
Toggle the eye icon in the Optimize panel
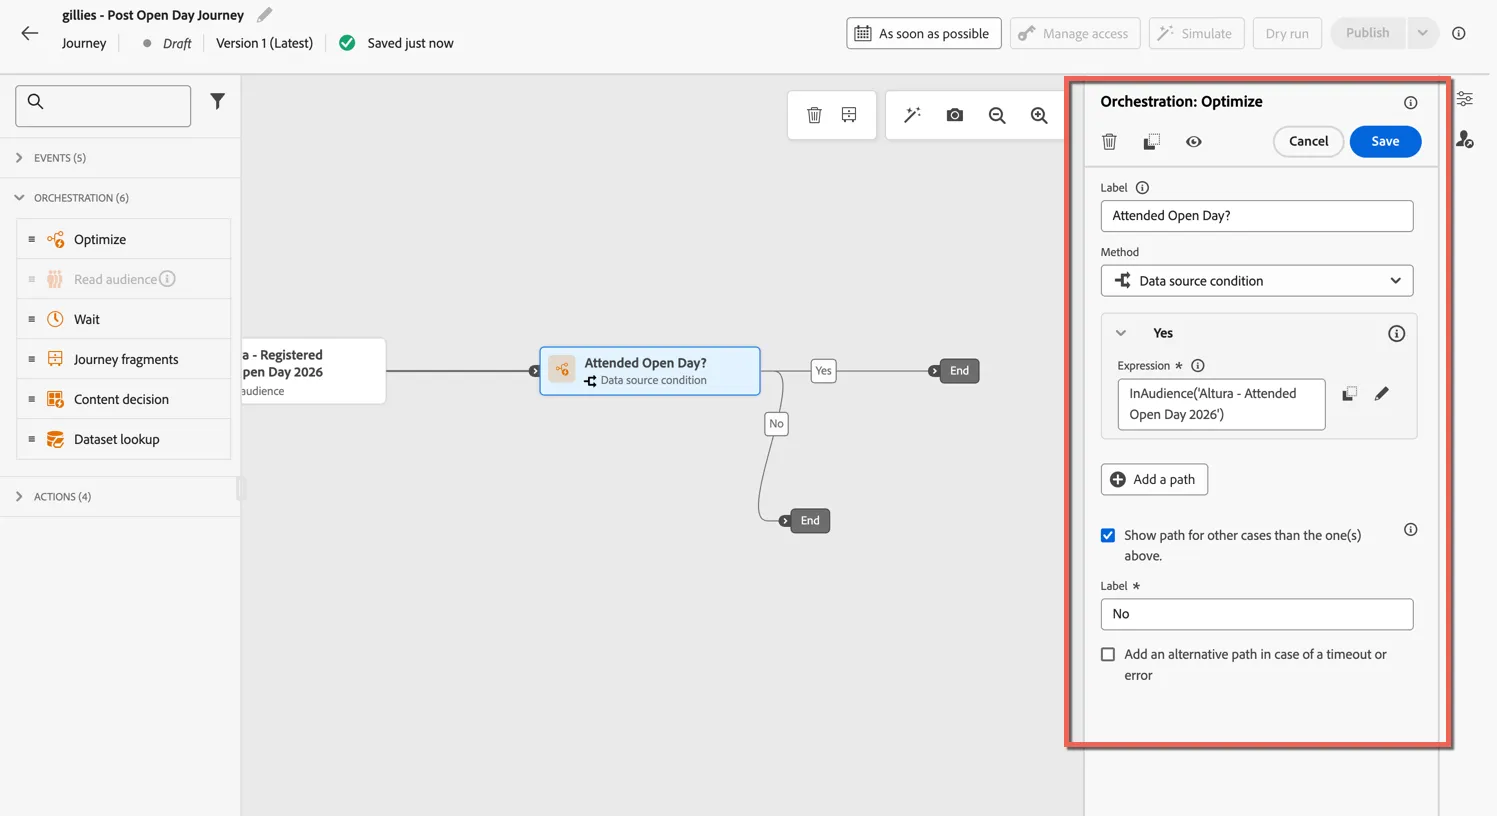(x=1193, y=141)
